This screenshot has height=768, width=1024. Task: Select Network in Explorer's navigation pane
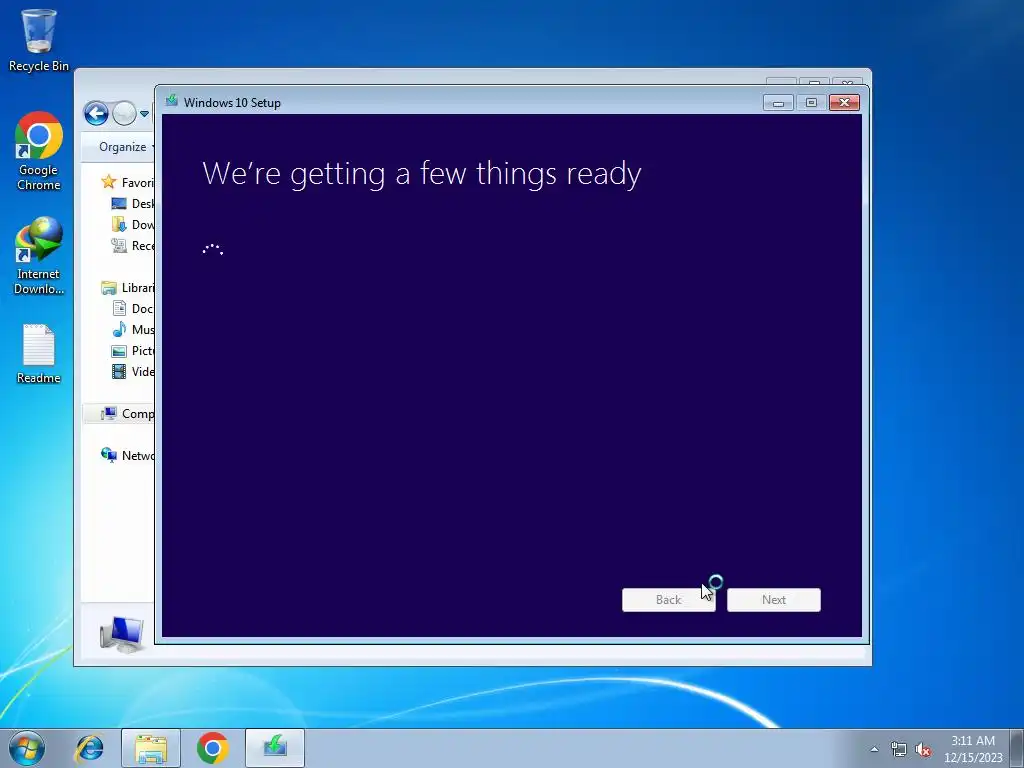127,455
